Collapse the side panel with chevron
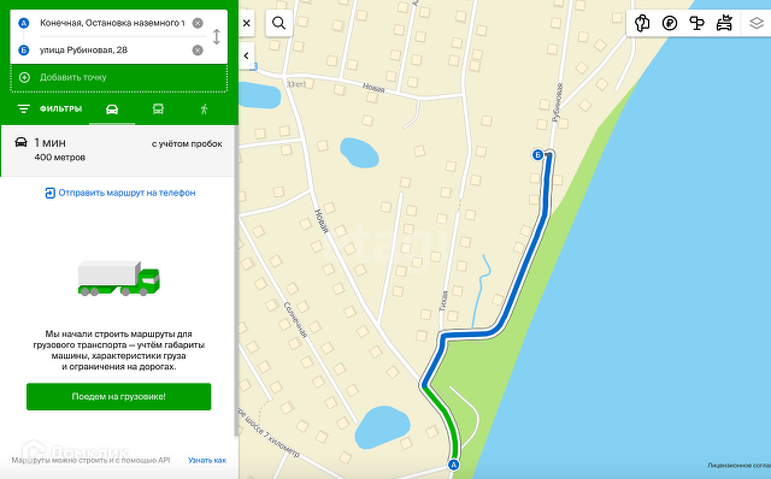The height and width of the screenshot is (479, 771). pyautogui.click(x=246, y=56)
